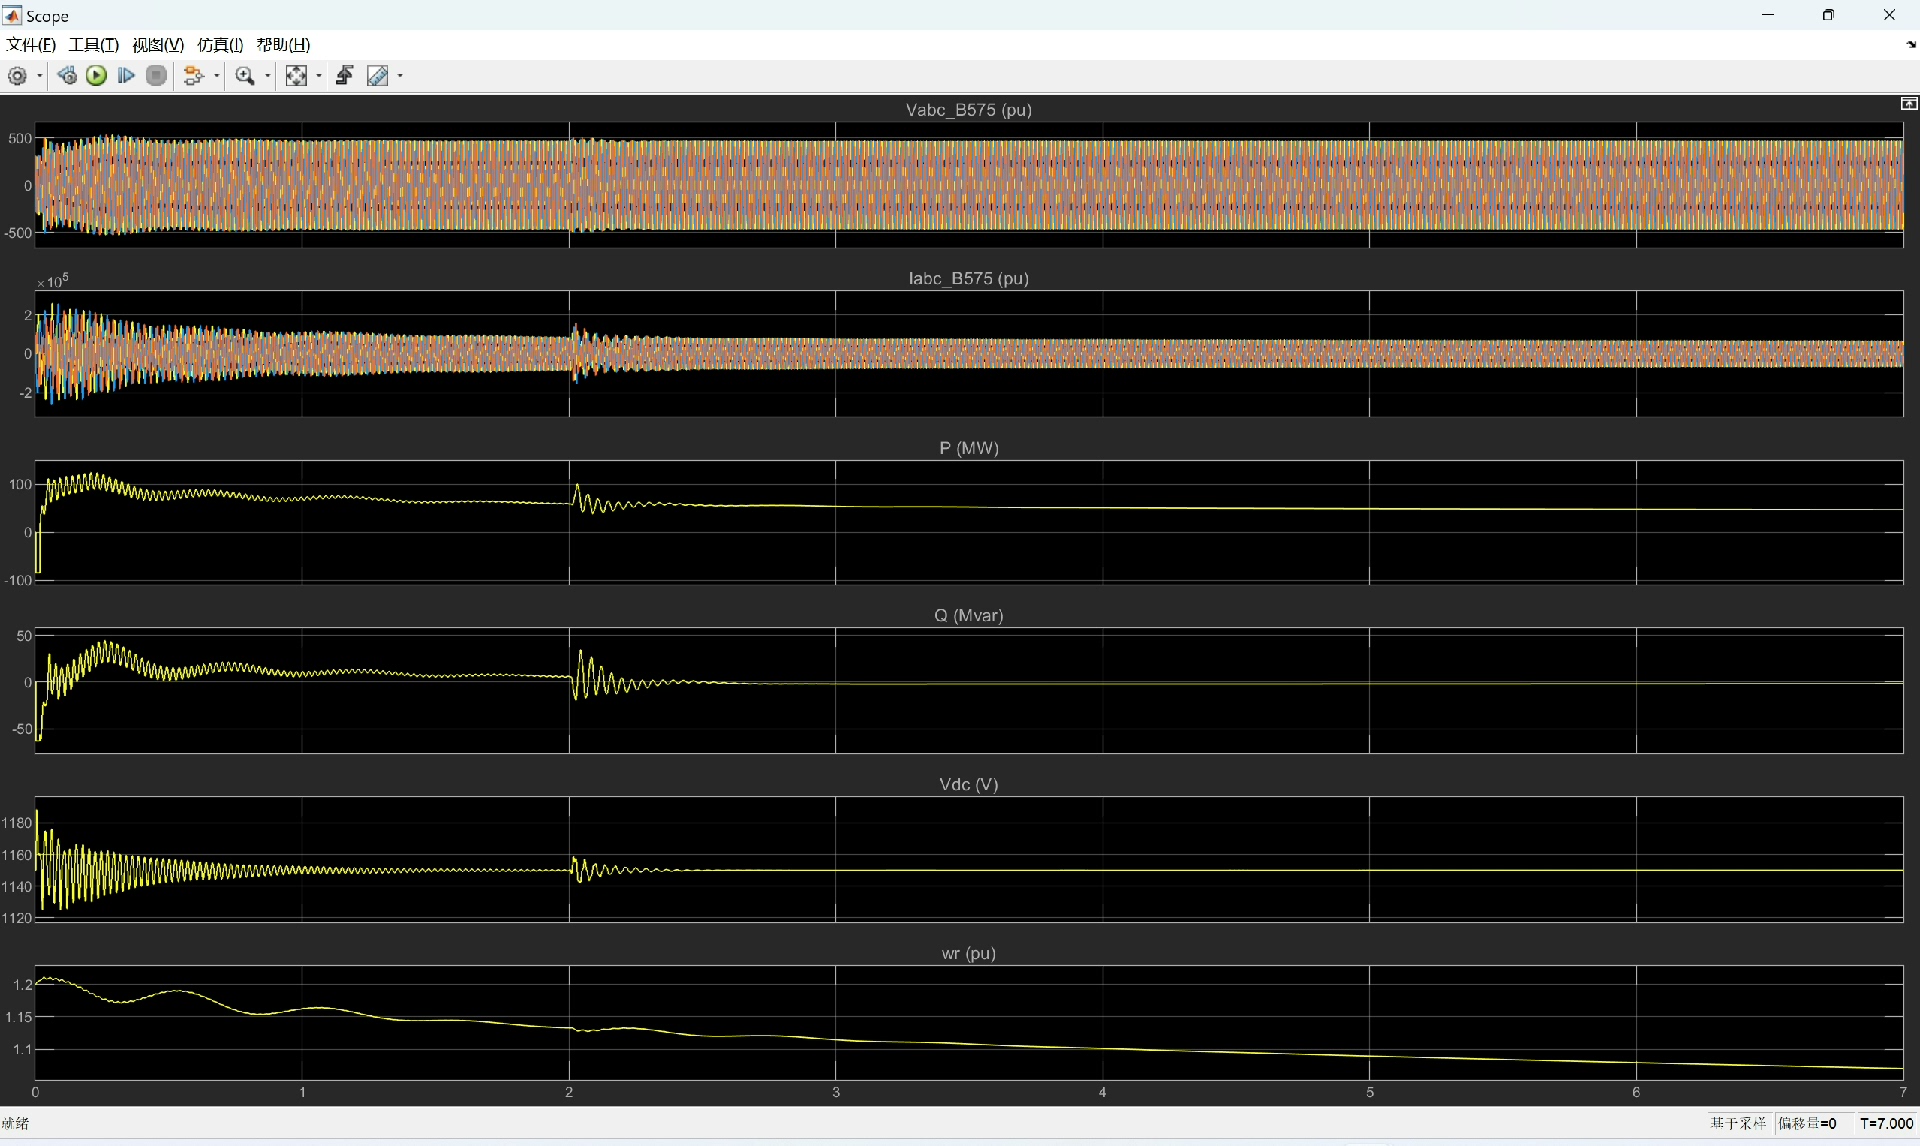
Task: Click the highlight signal block icon
Action: pos(194,76)
